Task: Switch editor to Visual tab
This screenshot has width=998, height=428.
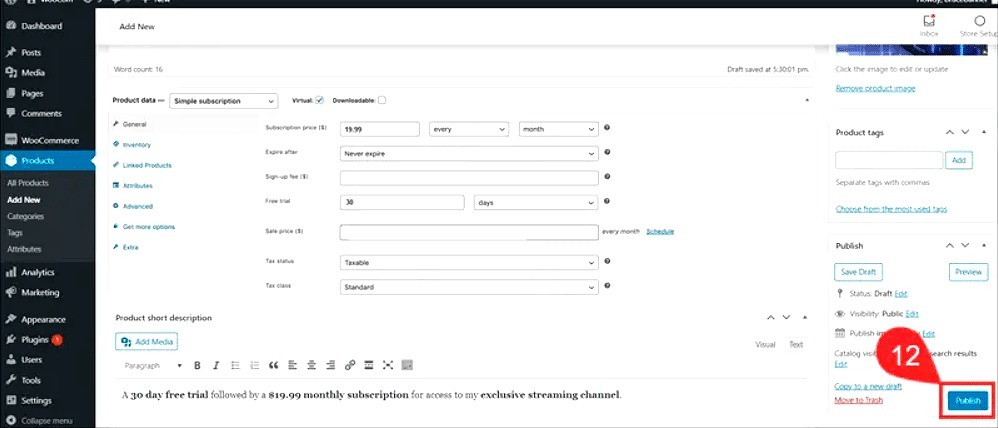Action: tap(765, 344)
